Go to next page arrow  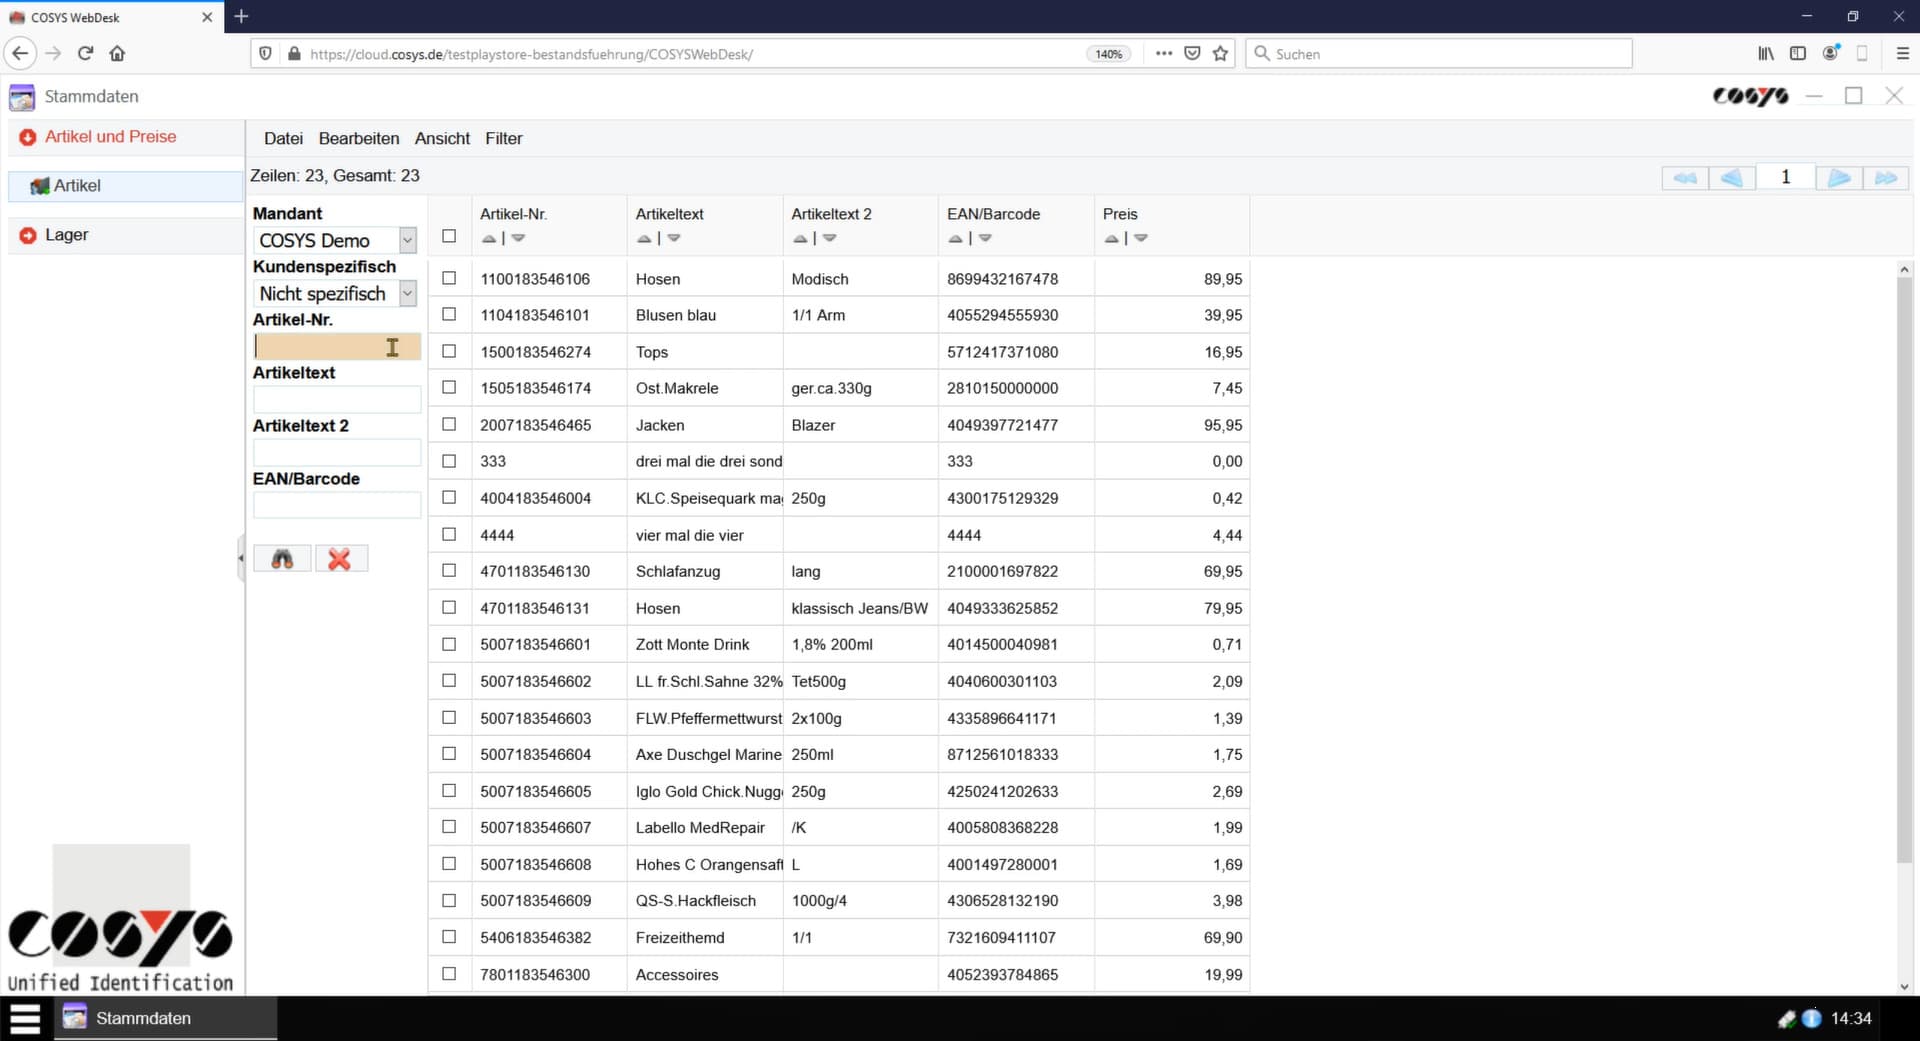1839,178
